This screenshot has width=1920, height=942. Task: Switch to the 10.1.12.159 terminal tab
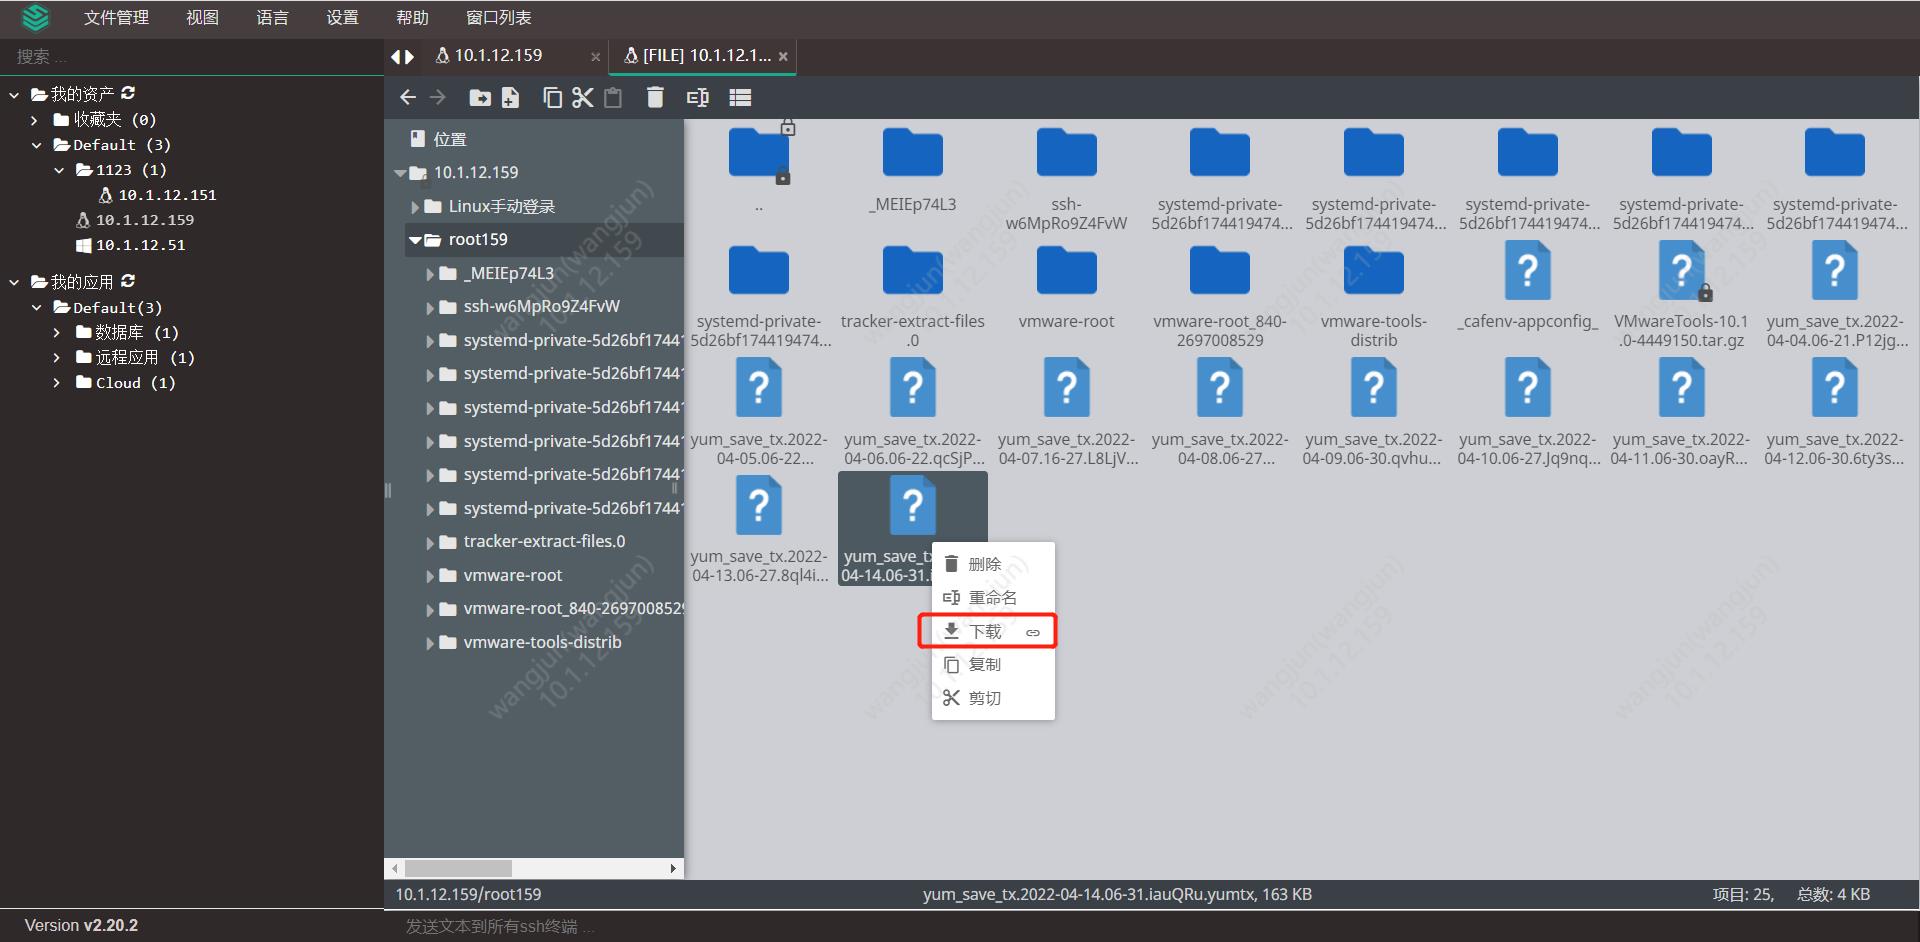498,55
